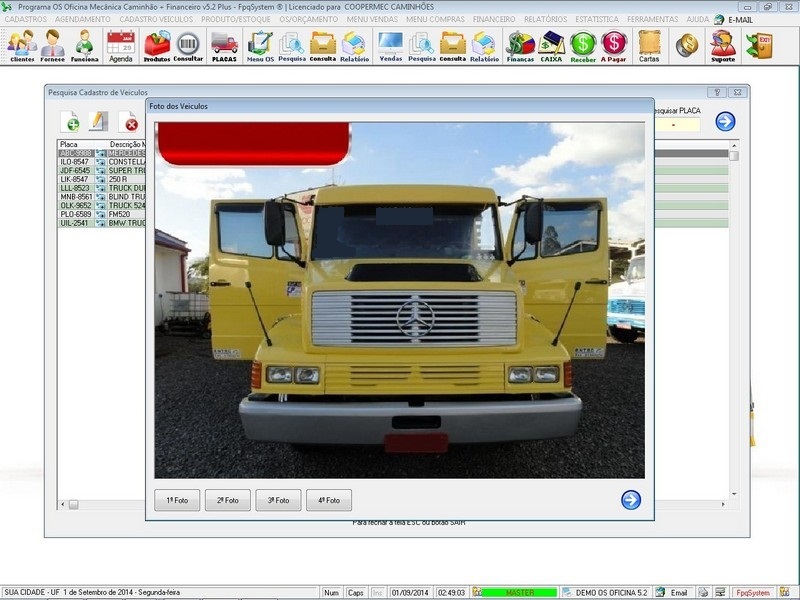Open the Fornece suppliers icon
800x600 pixels.
(53, 46)
